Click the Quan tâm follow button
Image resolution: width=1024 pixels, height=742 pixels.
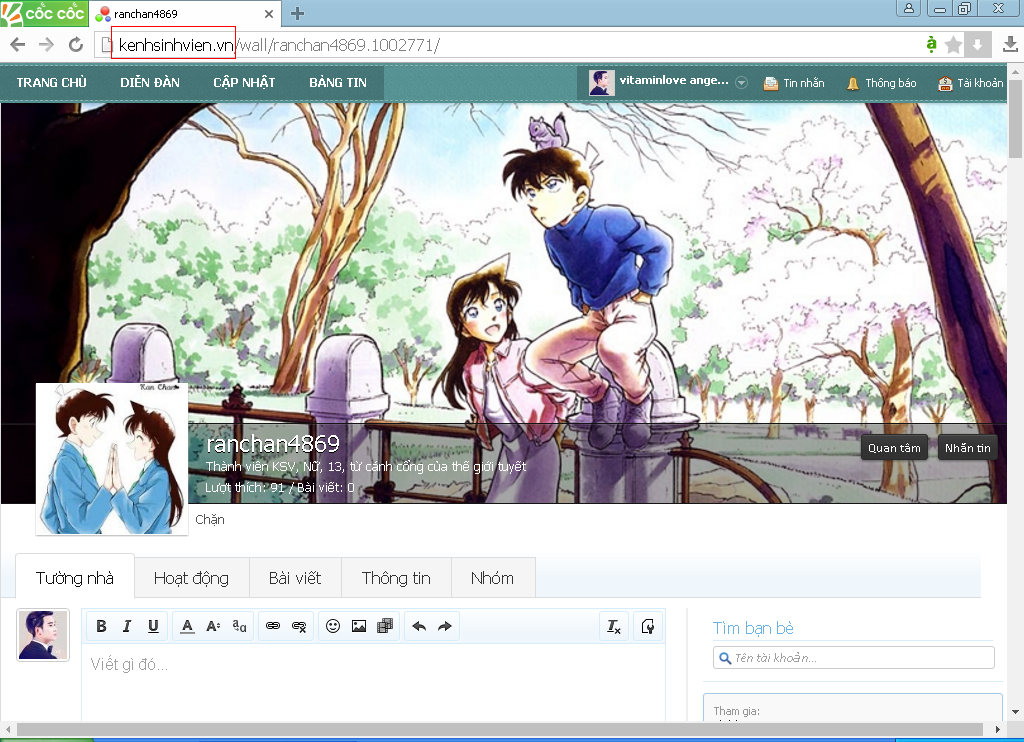(894, 448)
